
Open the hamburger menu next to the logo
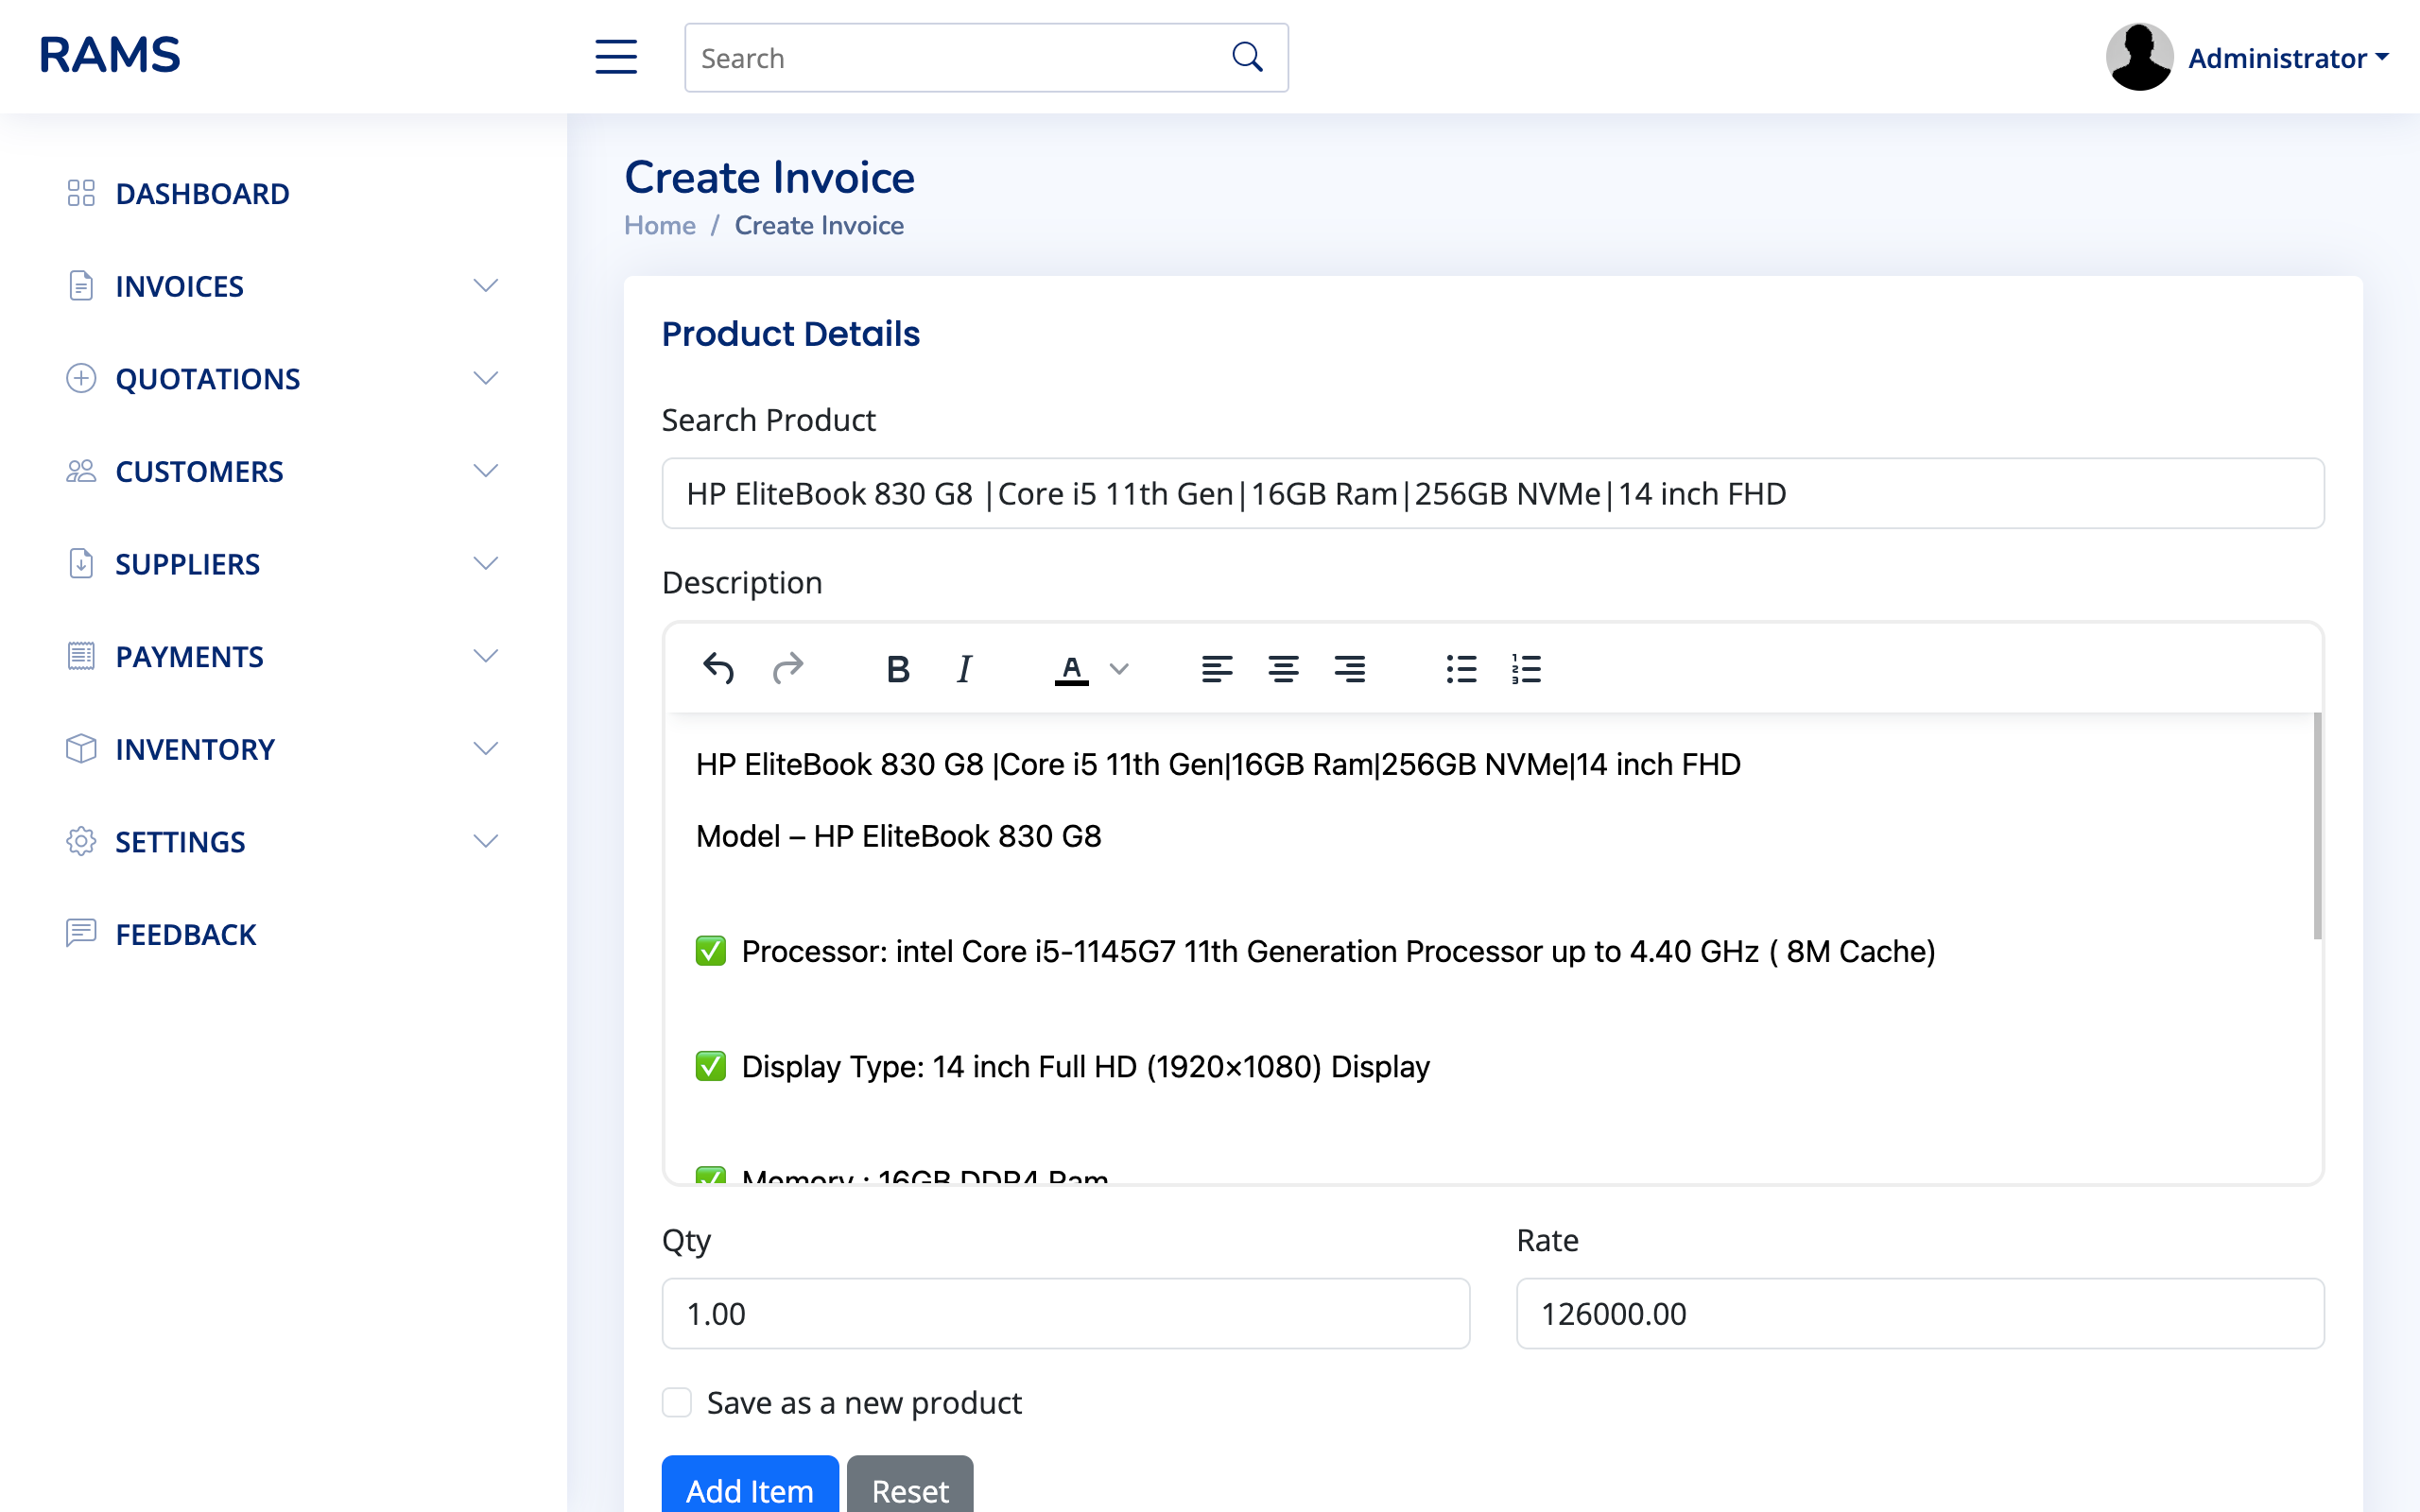coord(616,57)
